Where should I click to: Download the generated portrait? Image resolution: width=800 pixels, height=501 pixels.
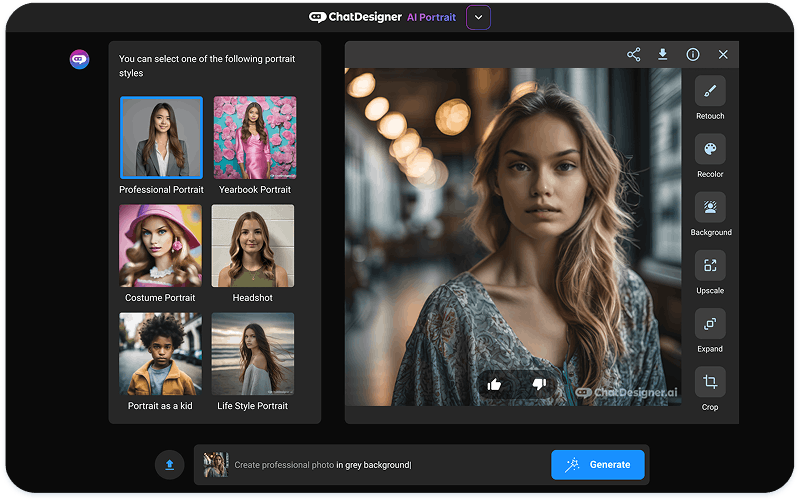point(662,54)
